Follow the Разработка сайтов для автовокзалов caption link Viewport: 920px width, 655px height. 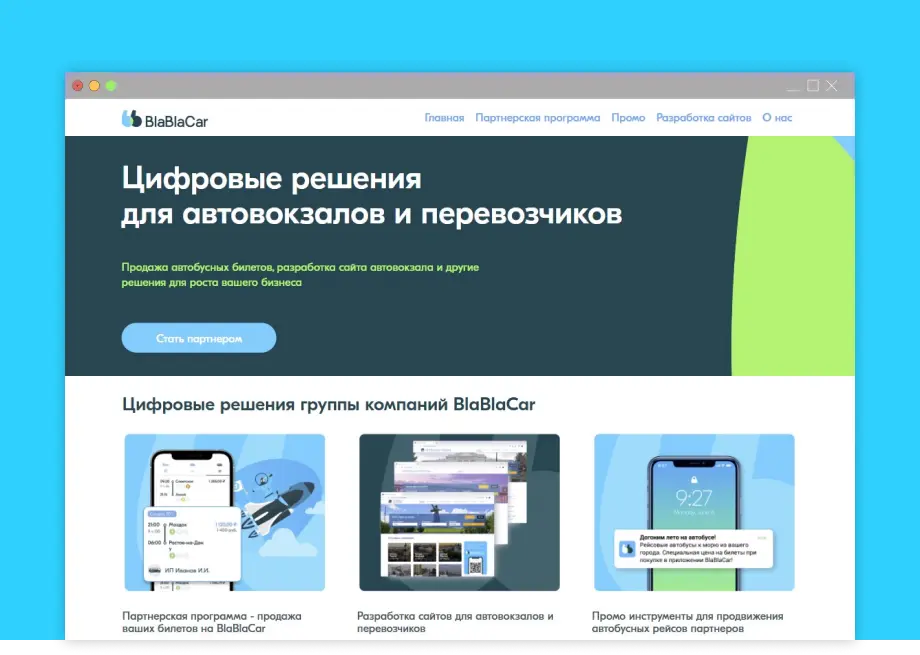(455, 622)
